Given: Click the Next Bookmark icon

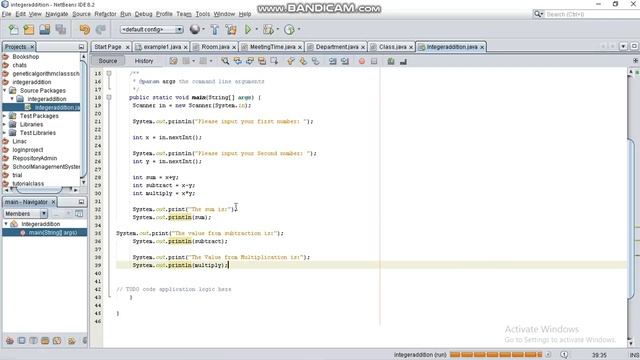Looking at the screenshot, I should (x=303, y=61).
